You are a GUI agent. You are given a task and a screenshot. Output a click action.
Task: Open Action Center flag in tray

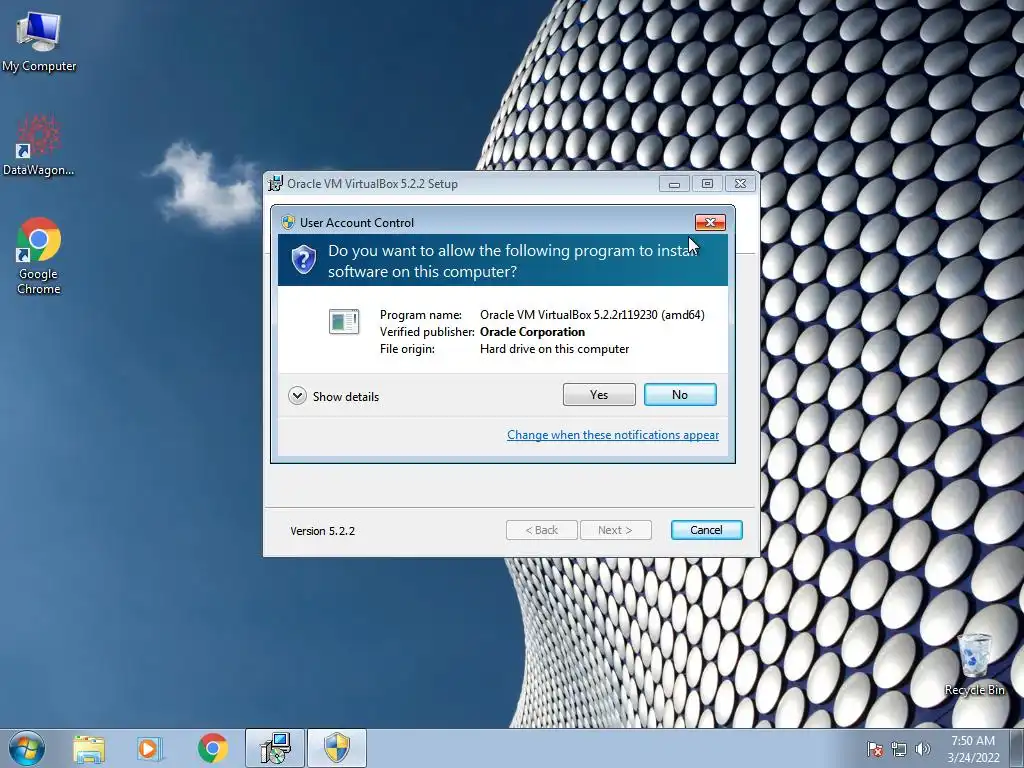(x=874, y=749)
